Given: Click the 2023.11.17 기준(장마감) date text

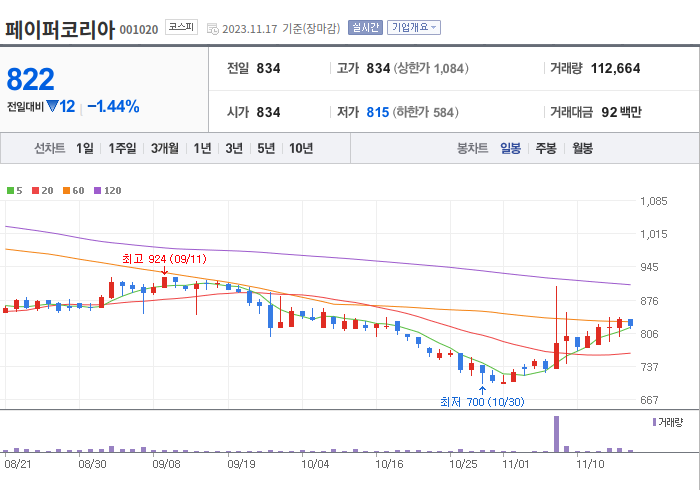Looking at the screenshot, I should (281, 29).
